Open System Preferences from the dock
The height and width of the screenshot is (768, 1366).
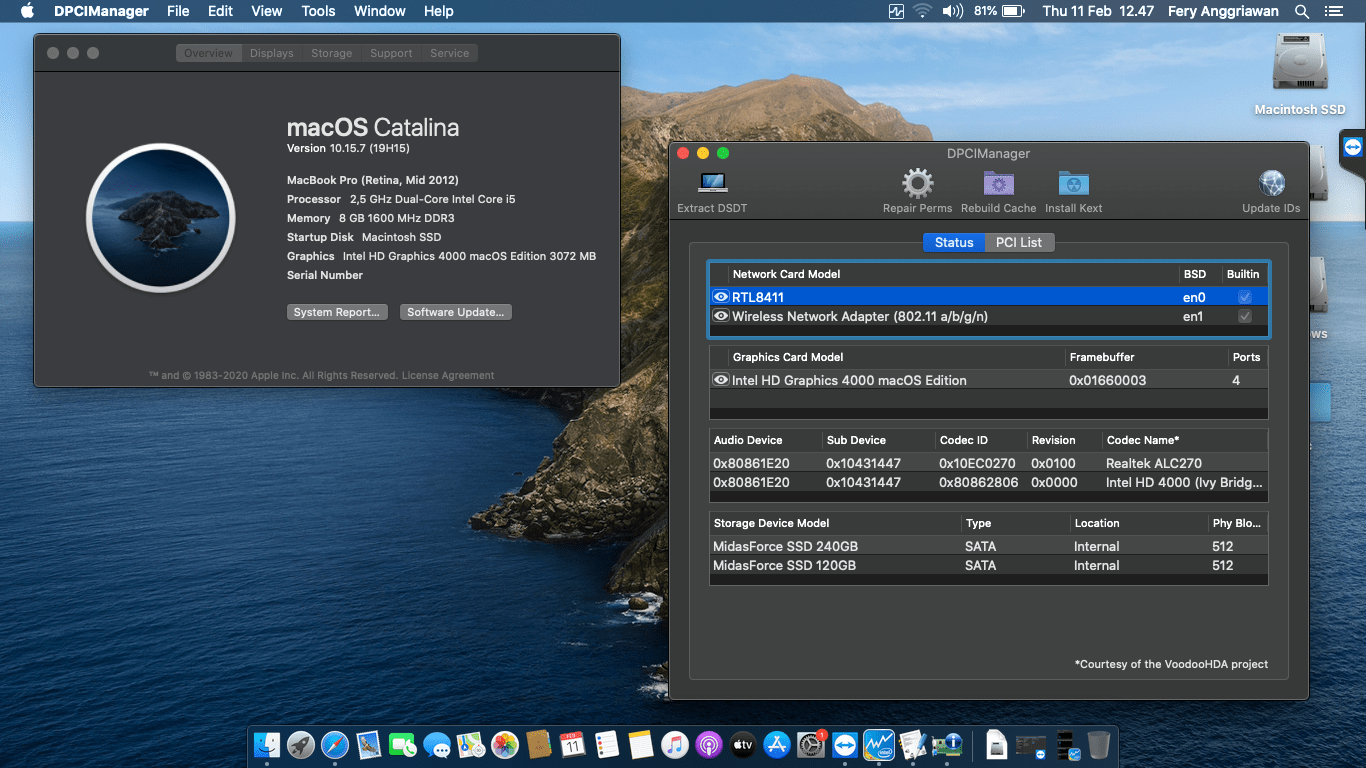click(x=810, y=744)
